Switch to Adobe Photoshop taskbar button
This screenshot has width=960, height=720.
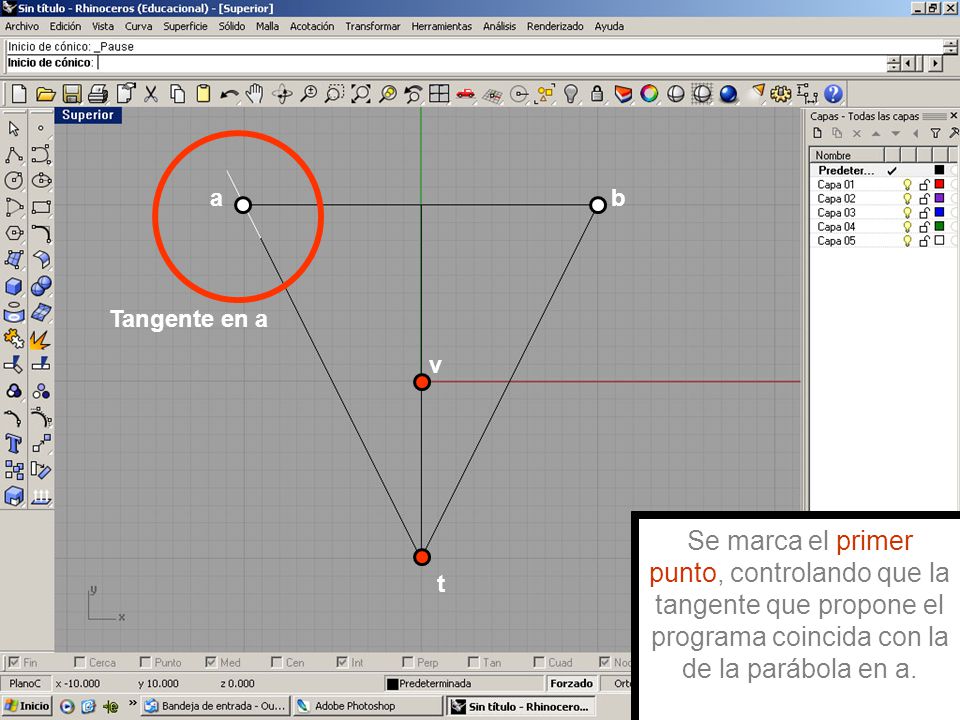tap(367, 706)
